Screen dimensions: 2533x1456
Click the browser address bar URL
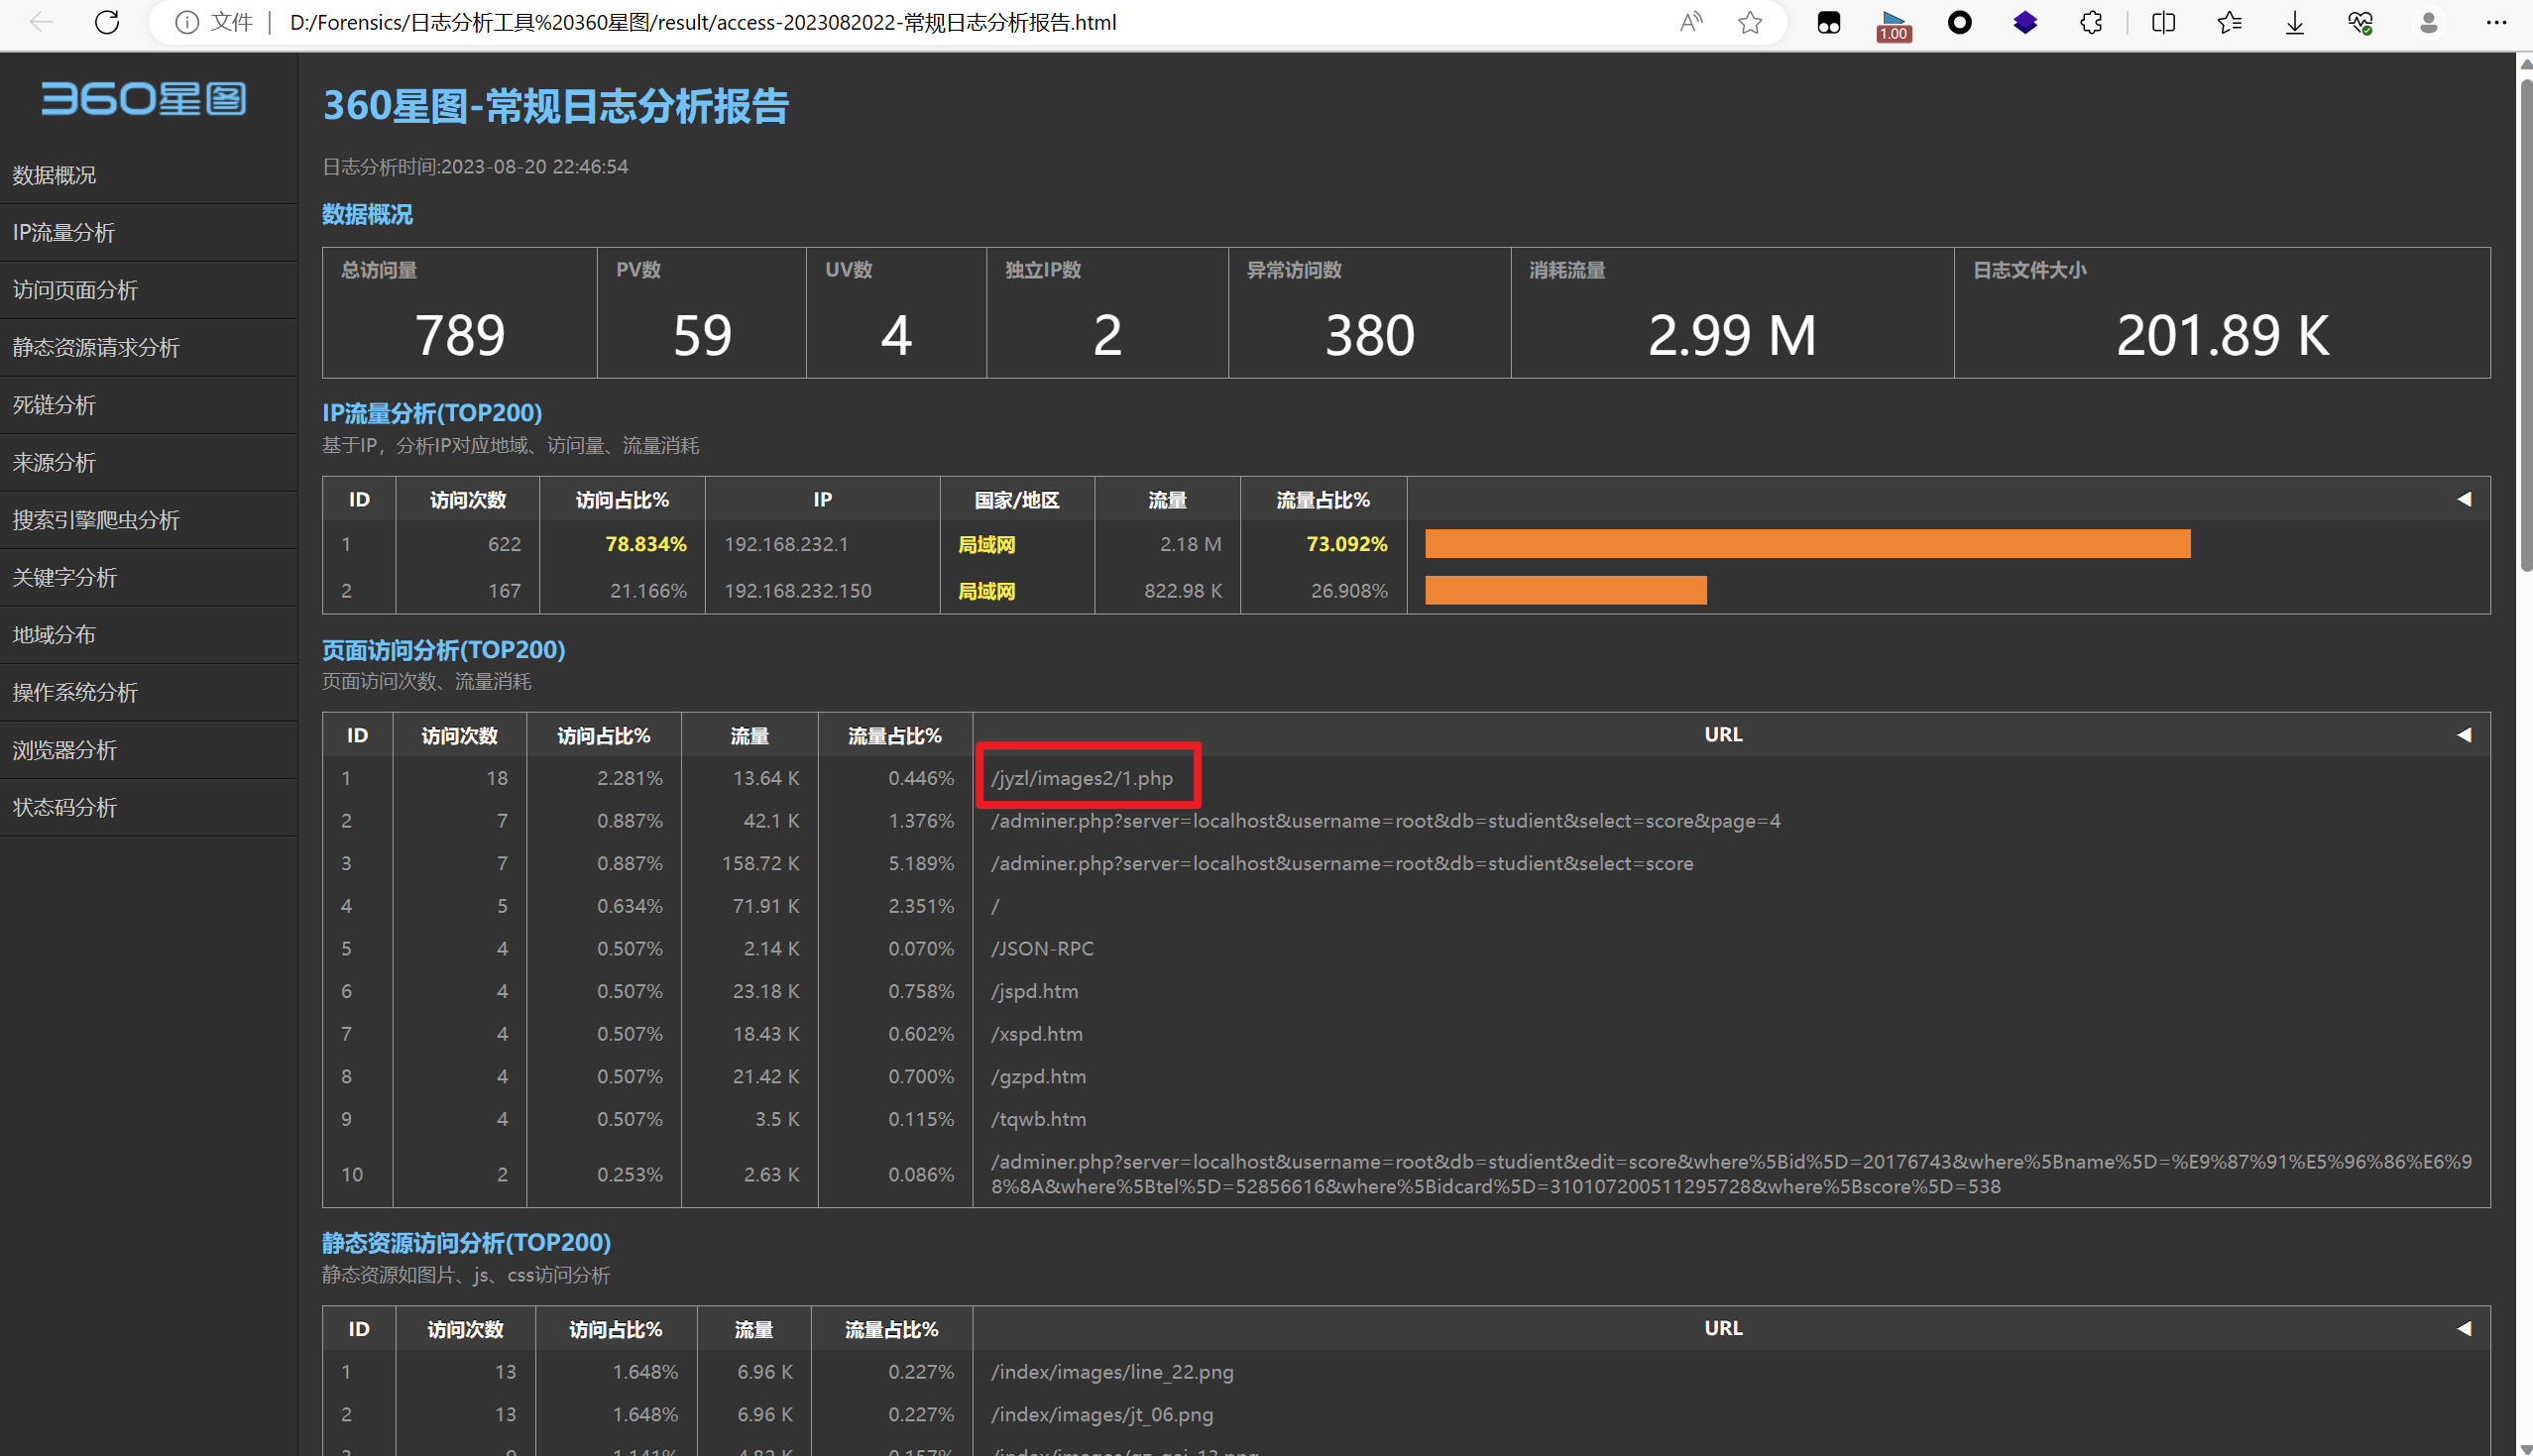702,22
